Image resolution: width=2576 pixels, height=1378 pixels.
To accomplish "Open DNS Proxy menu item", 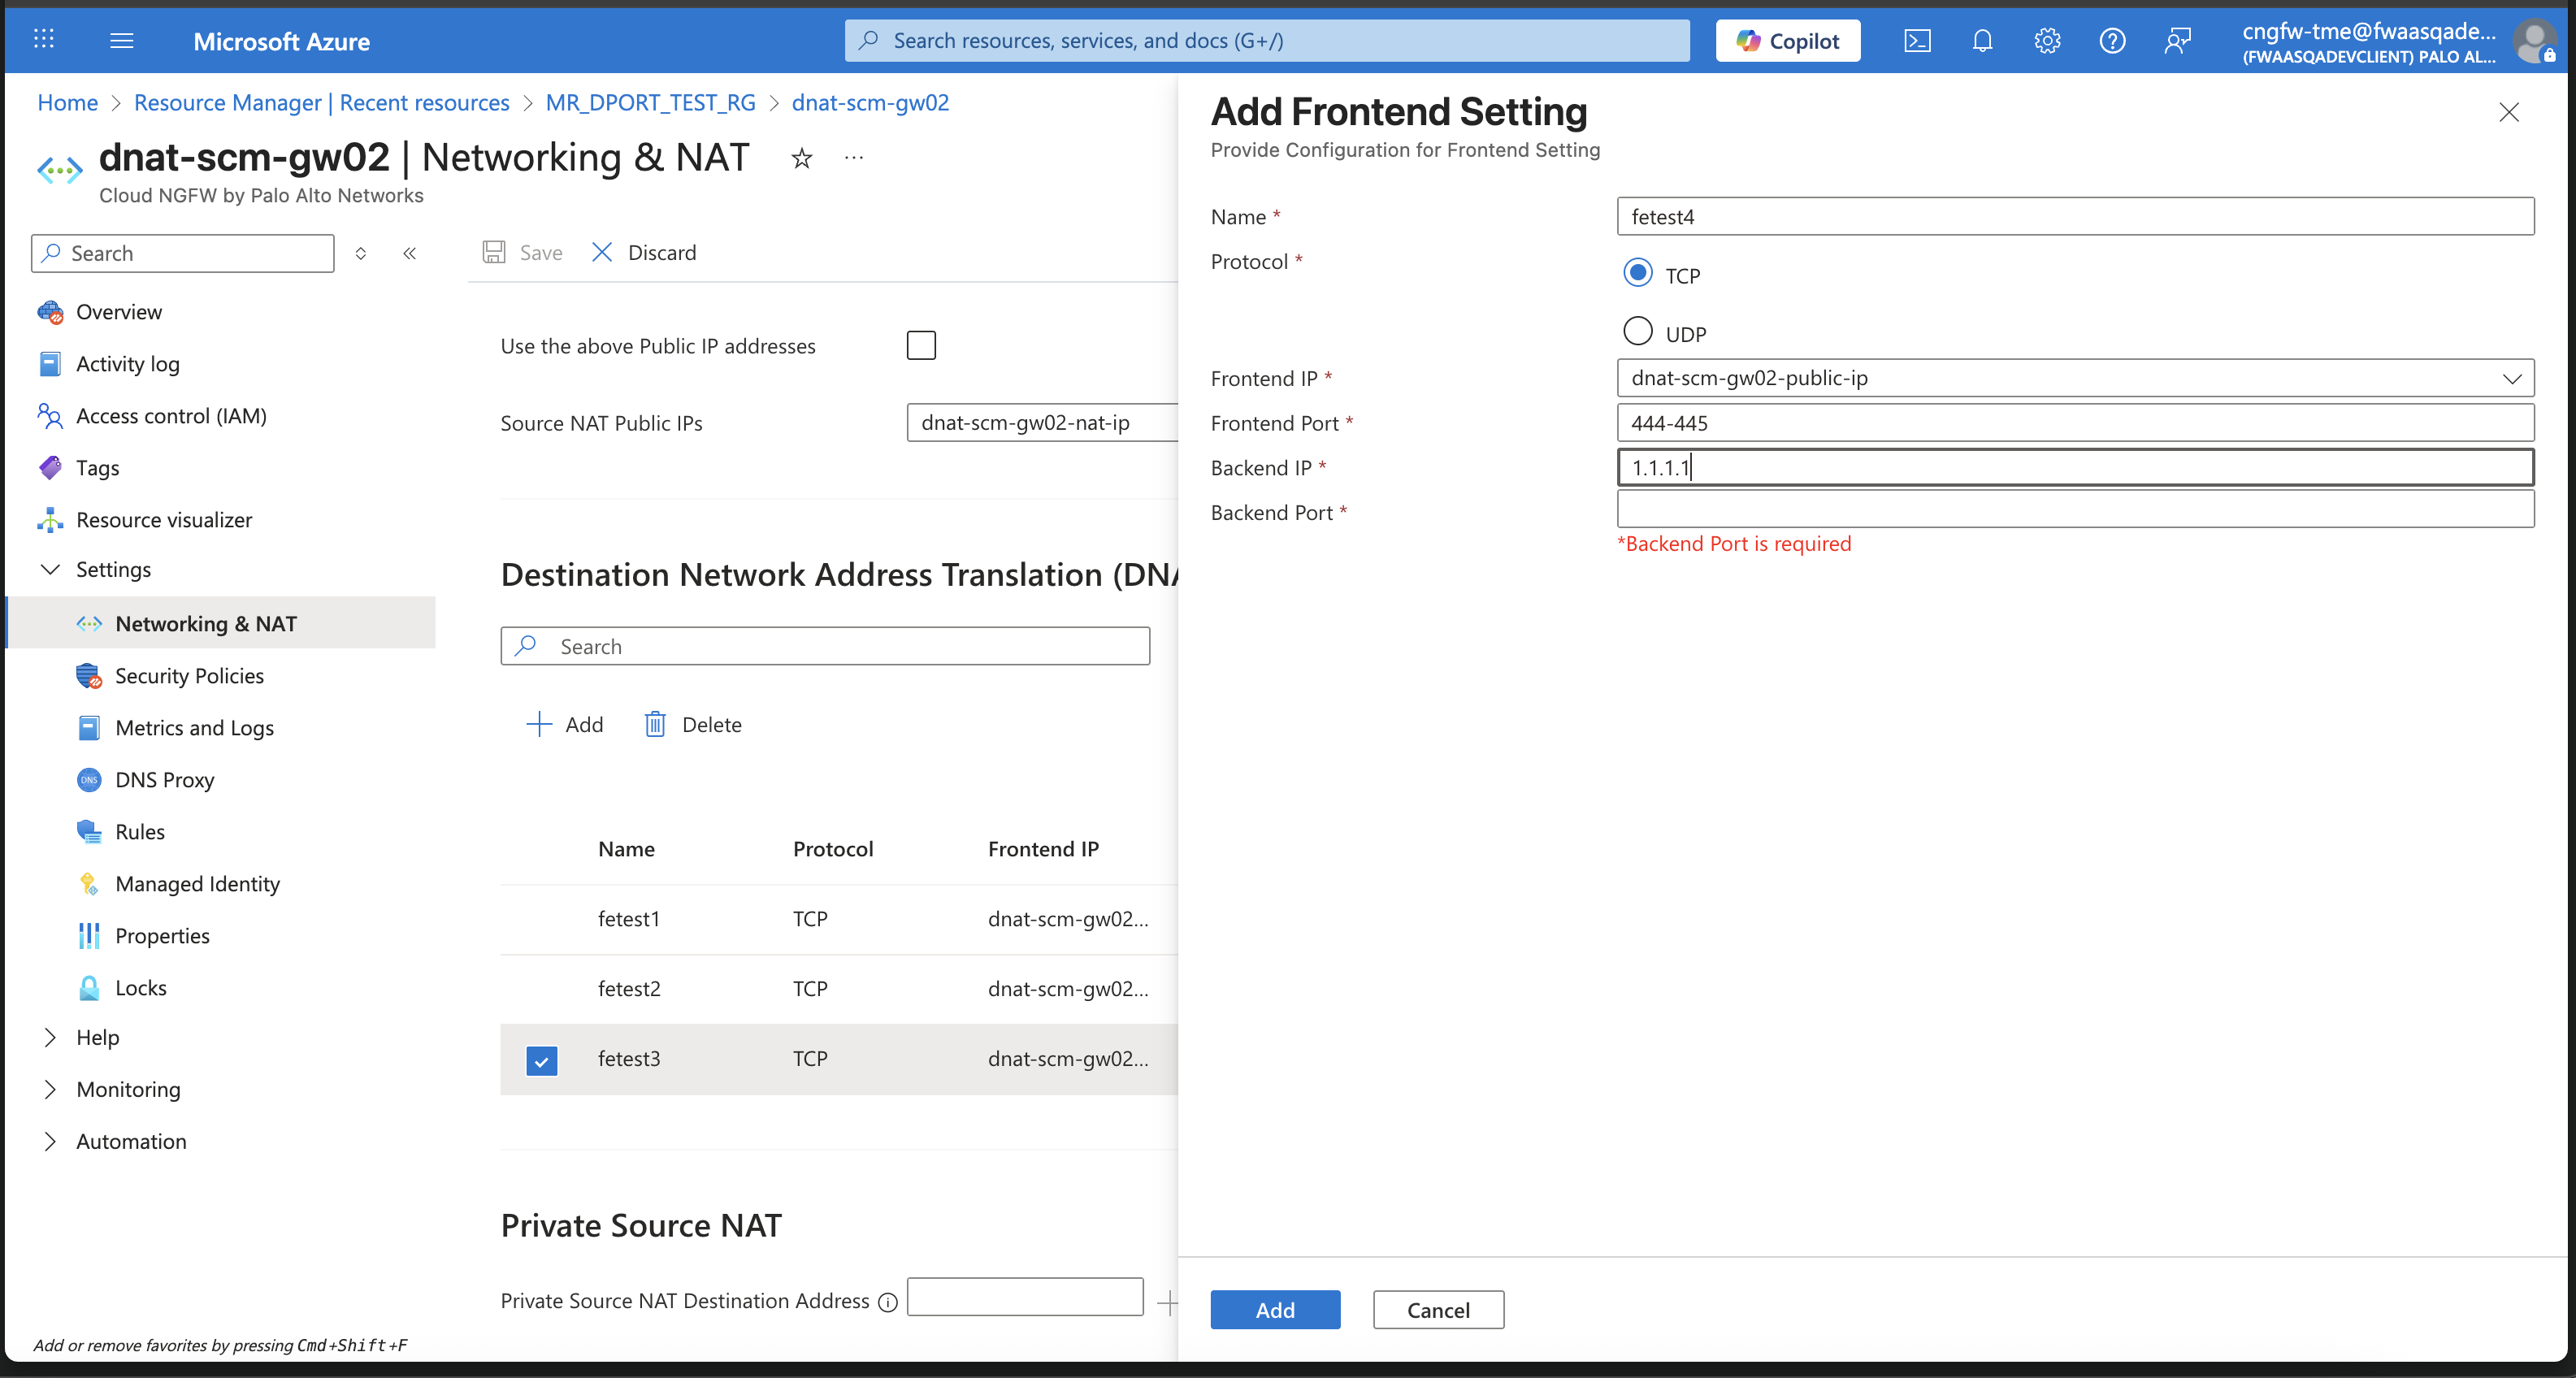I will tap(165, 780).
